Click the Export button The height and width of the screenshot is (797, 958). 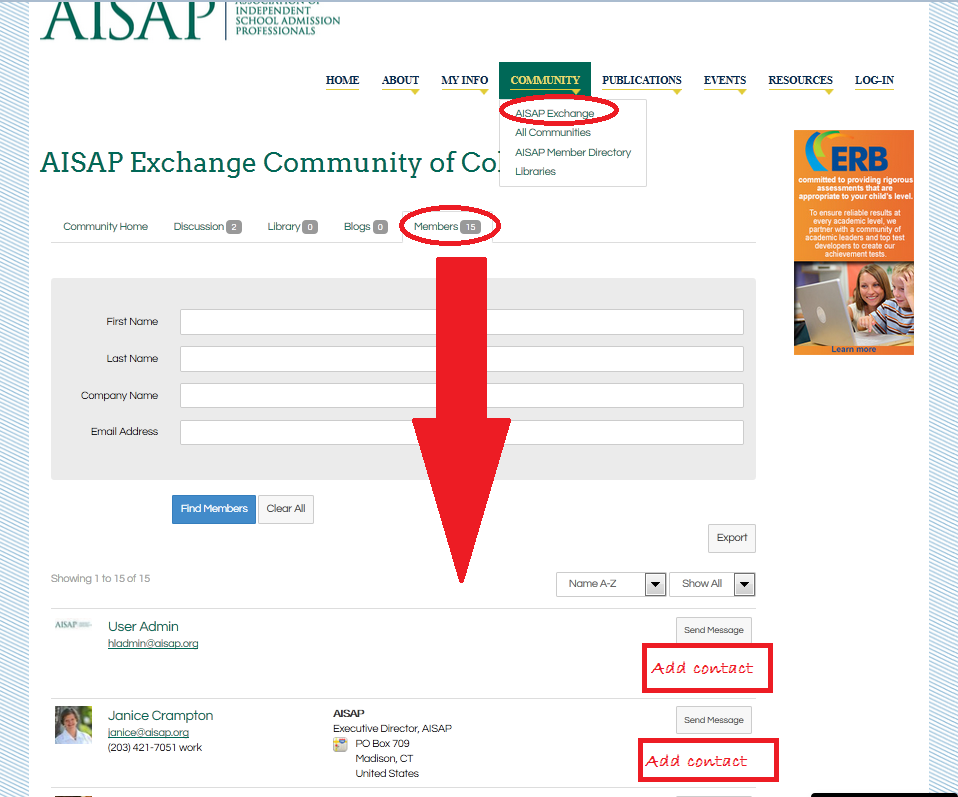[731, 538]
